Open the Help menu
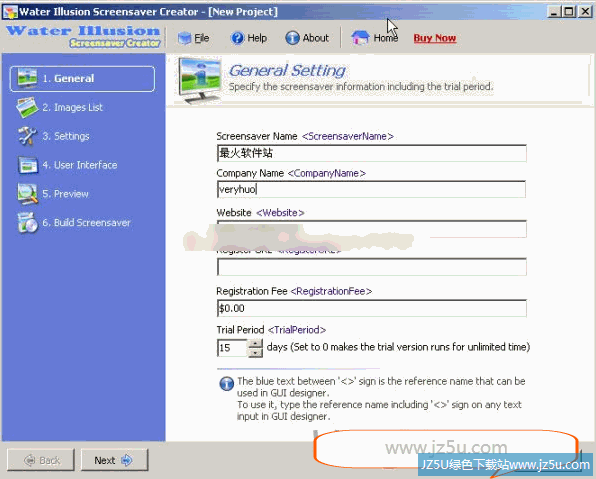 (249, 38)
